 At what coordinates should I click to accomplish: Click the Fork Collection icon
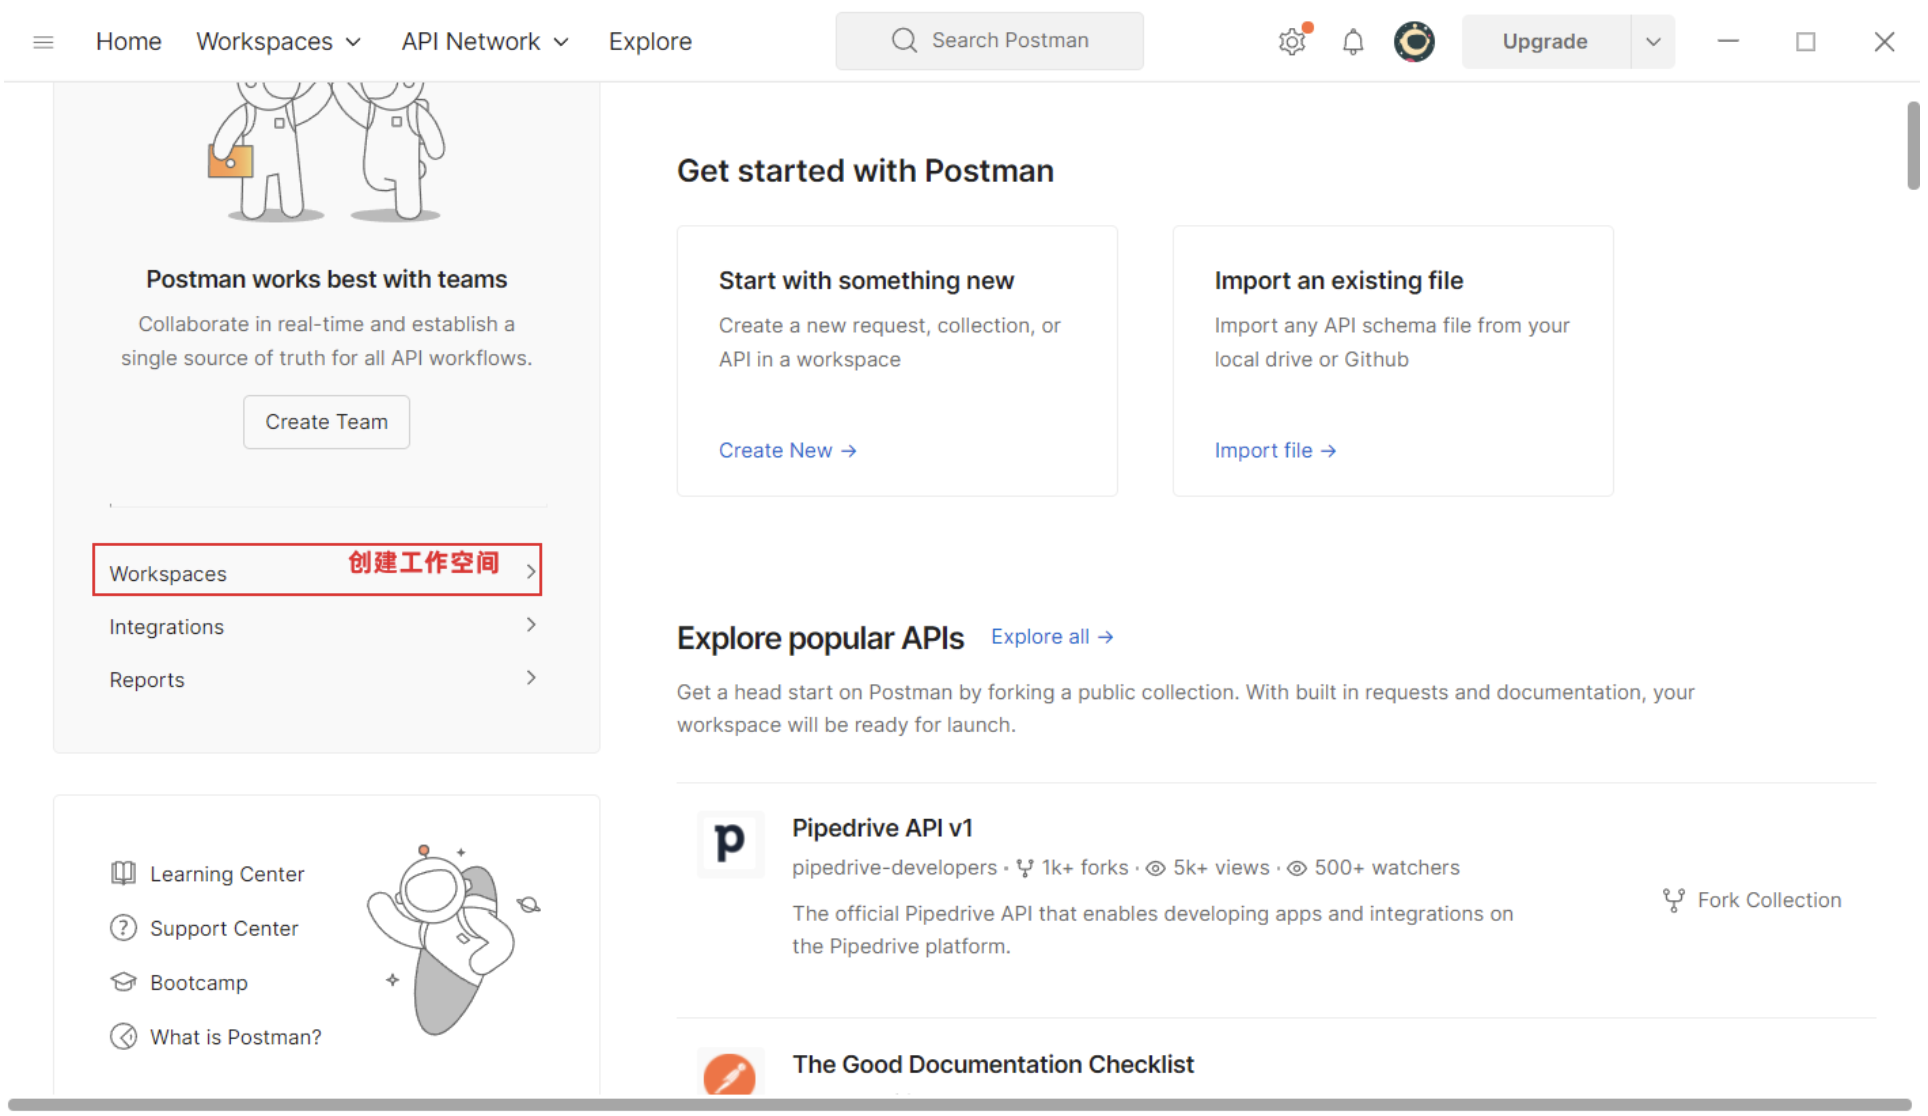click(x=1672, y=900)
